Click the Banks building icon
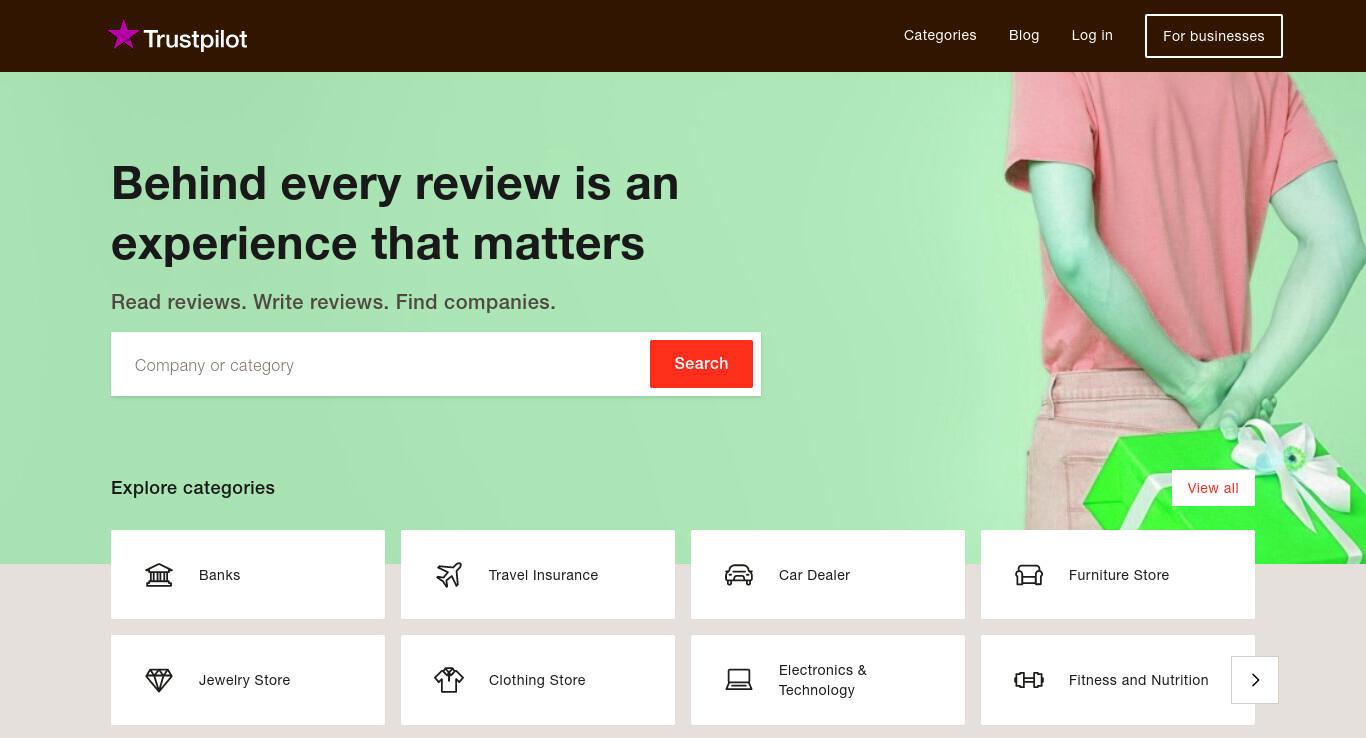The image size is (1366, 738). (159, 575)
